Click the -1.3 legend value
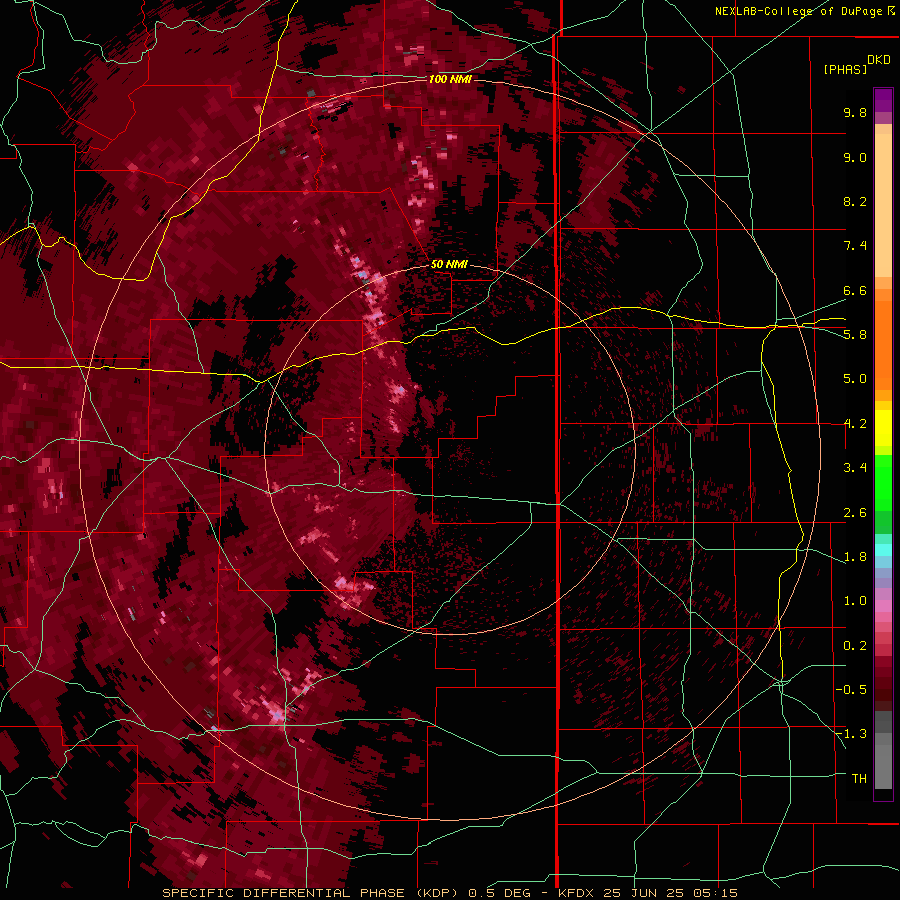Viewport: 900px width, 900px height. pyautogui.click(x=852, y=734)
